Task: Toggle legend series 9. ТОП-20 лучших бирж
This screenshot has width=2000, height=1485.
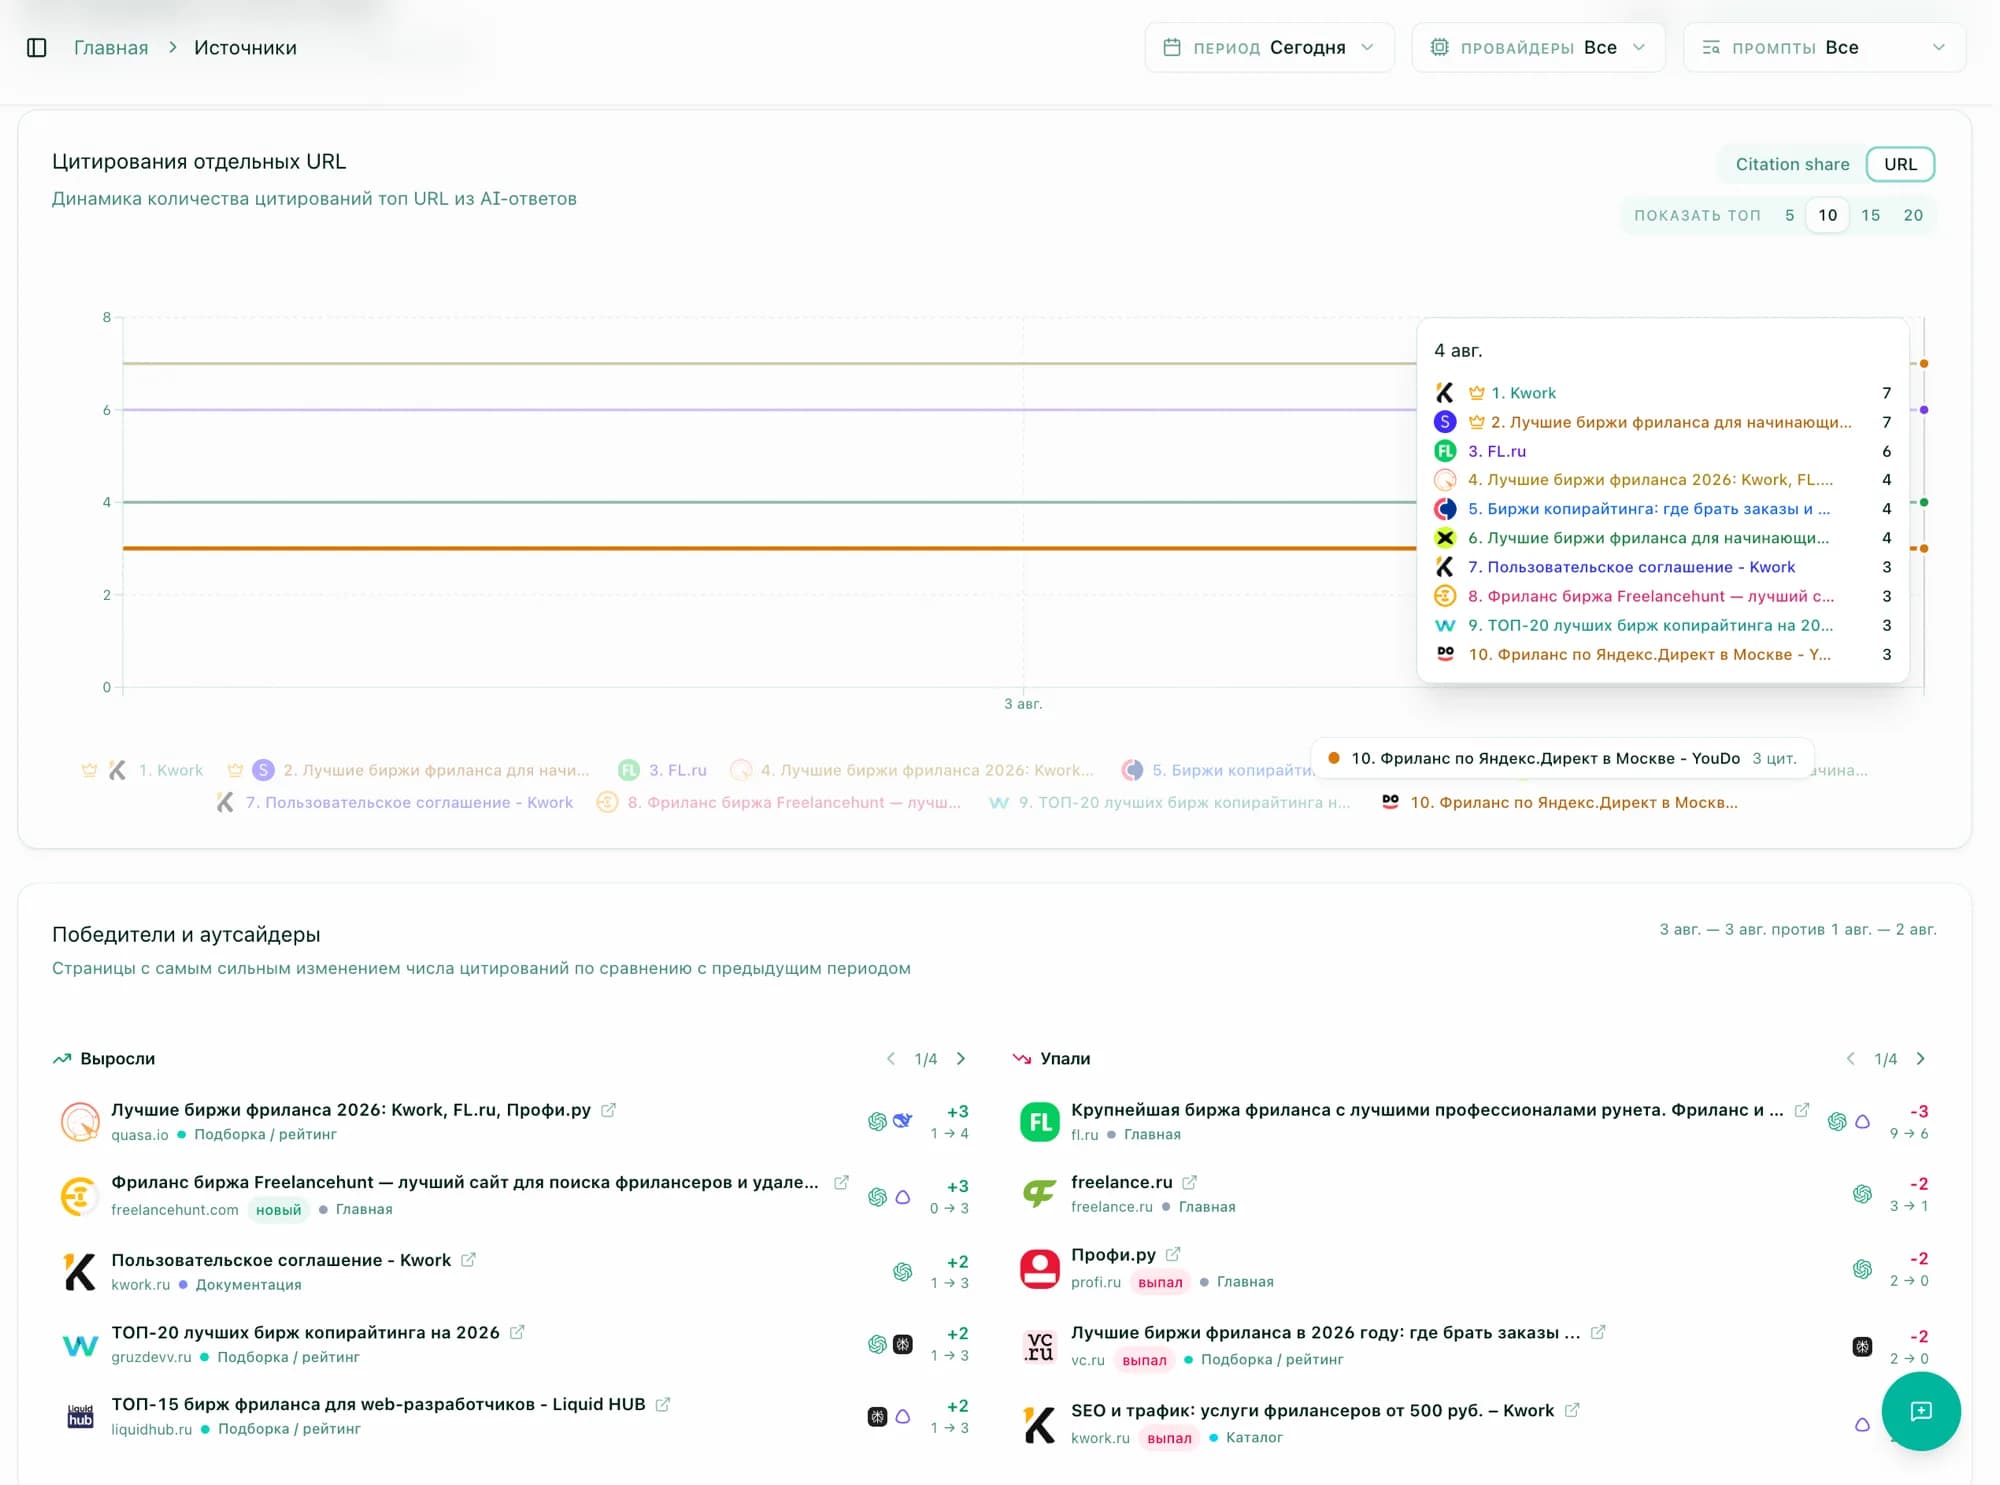Action: [1169, 802]
